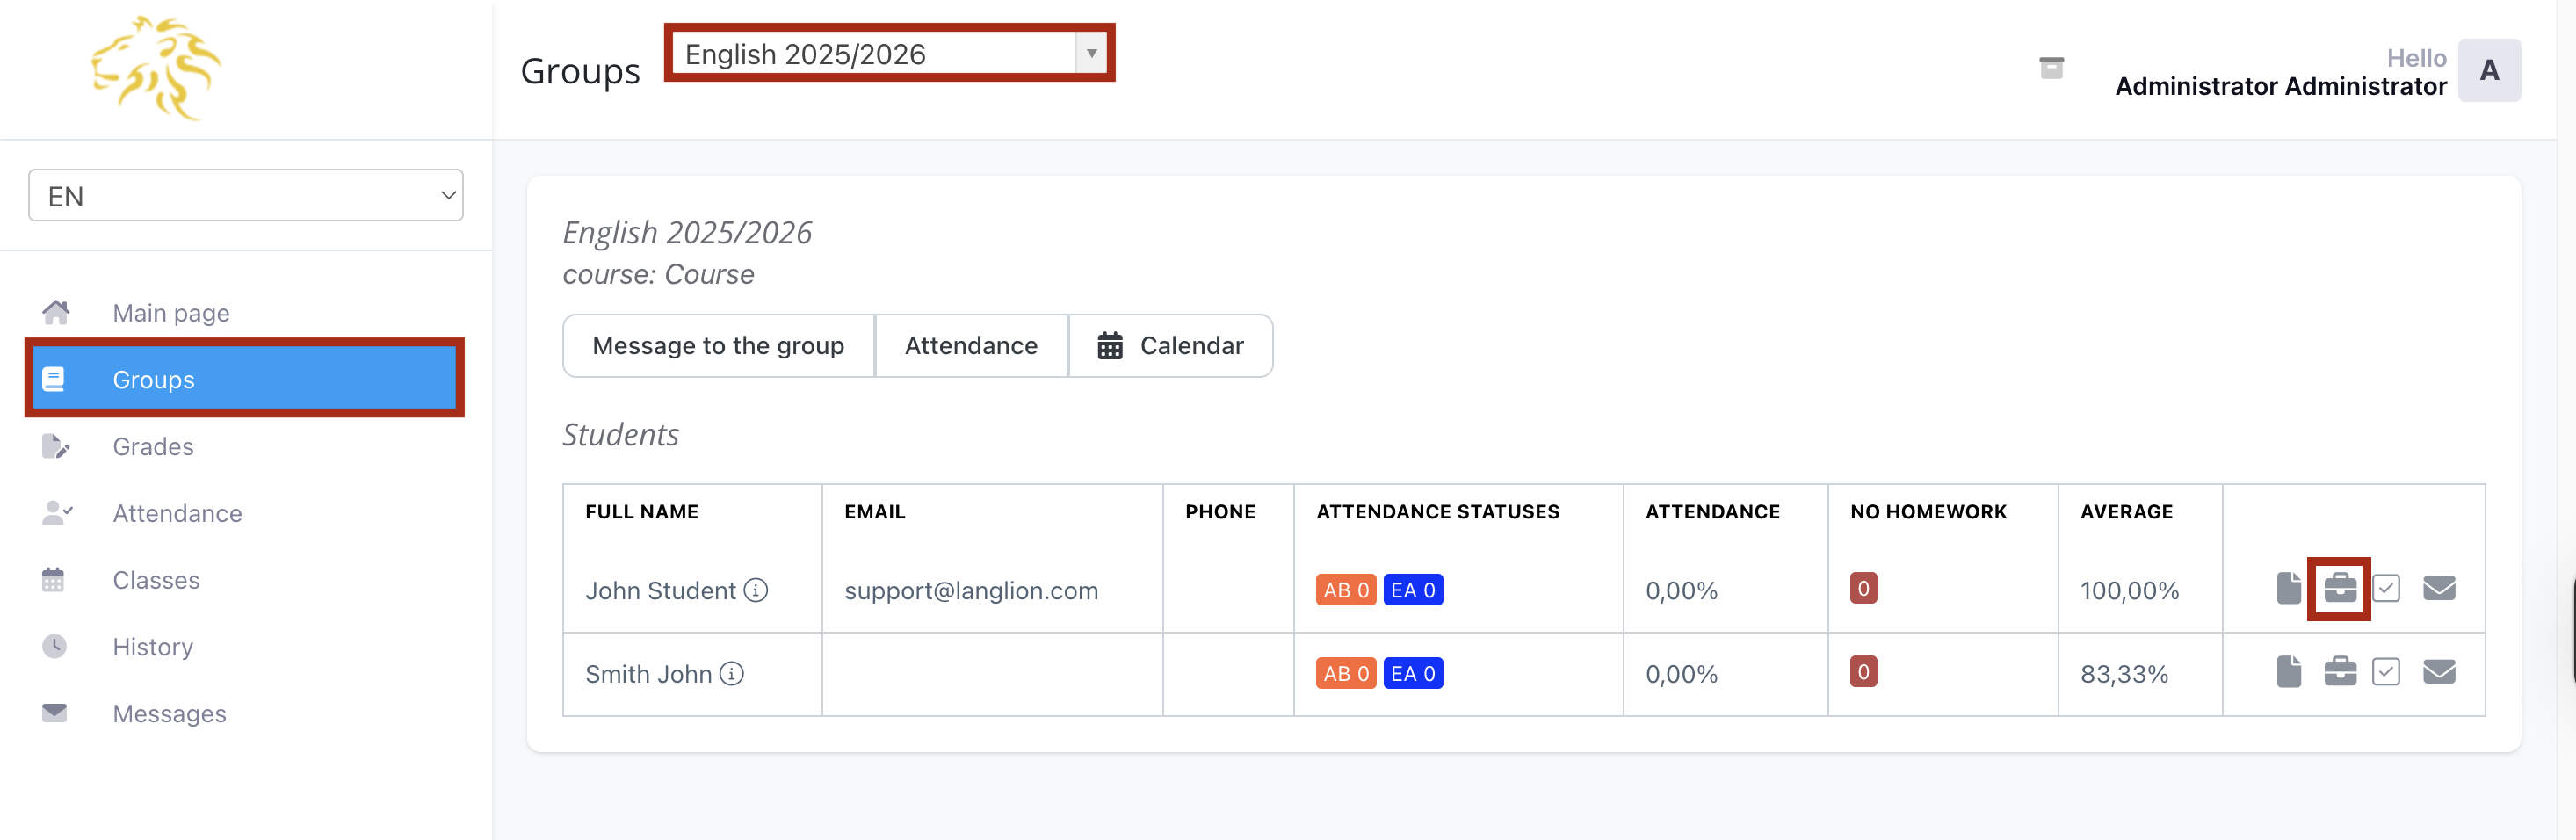
Task: Show info for John Student via info icon
Action: pos(757,591)
